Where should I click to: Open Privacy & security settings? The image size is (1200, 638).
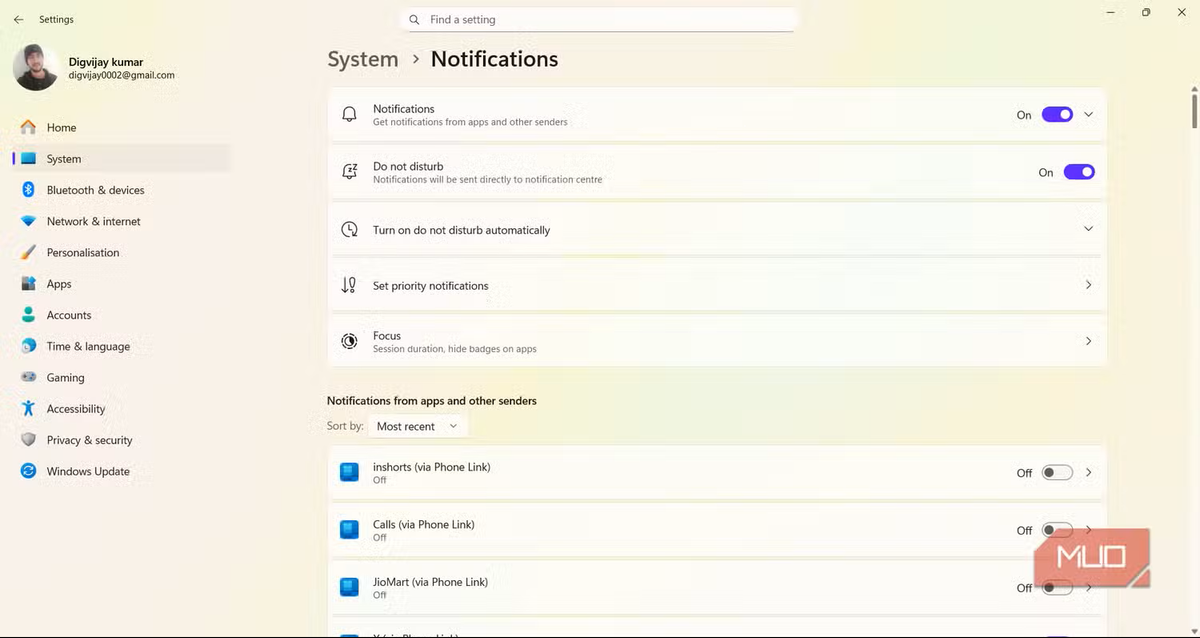[121, 440]
